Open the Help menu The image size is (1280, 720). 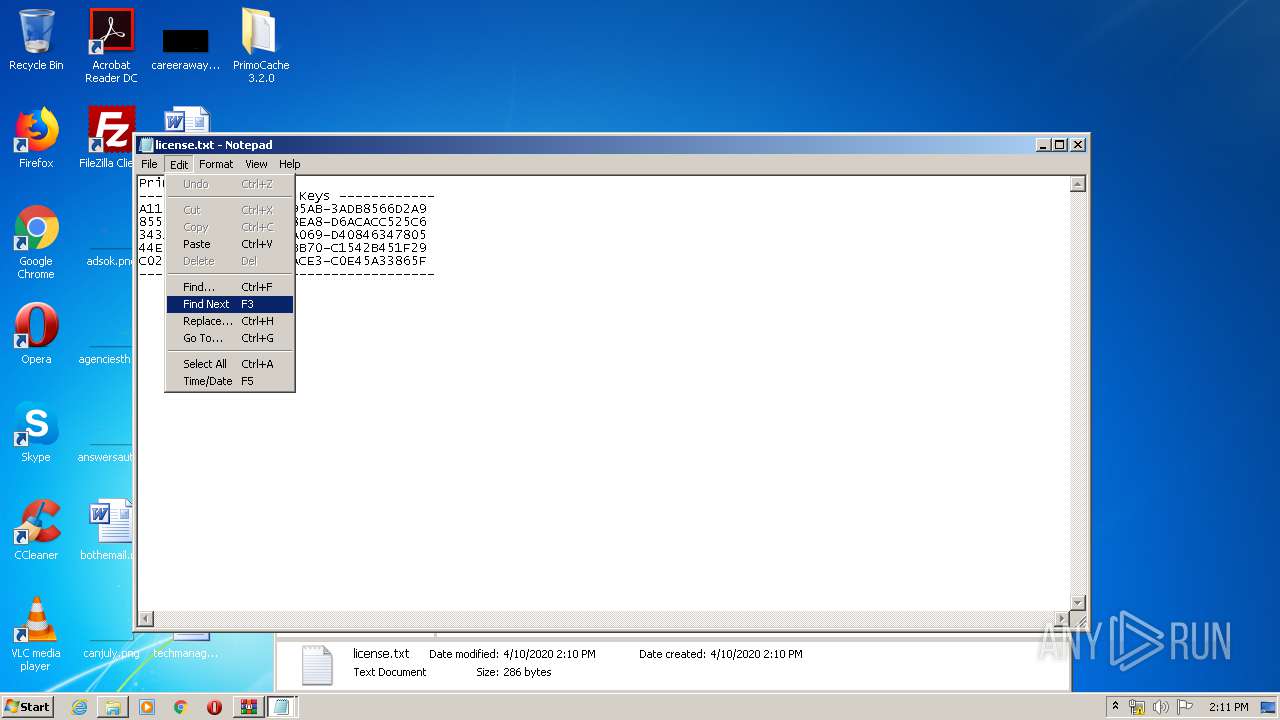tap(290, 164)
